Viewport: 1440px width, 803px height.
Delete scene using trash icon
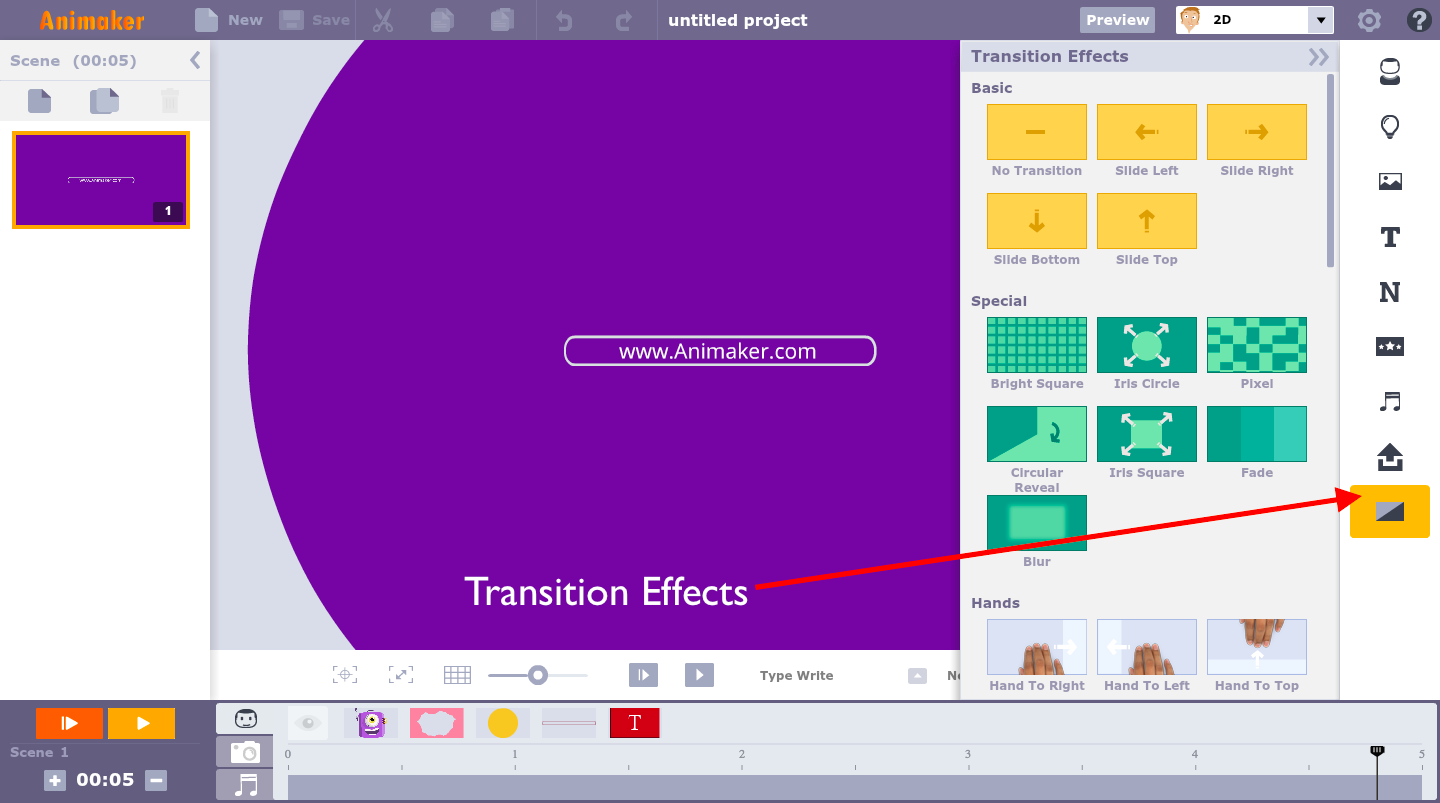click(x=170, y=100)
